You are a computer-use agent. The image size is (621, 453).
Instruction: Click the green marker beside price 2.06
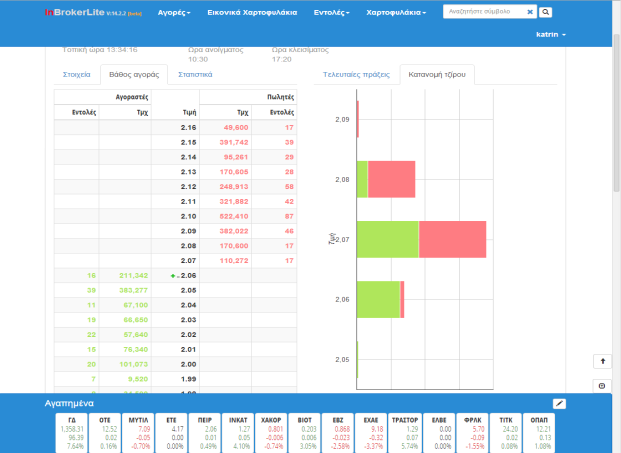click(x=174, y=274)
